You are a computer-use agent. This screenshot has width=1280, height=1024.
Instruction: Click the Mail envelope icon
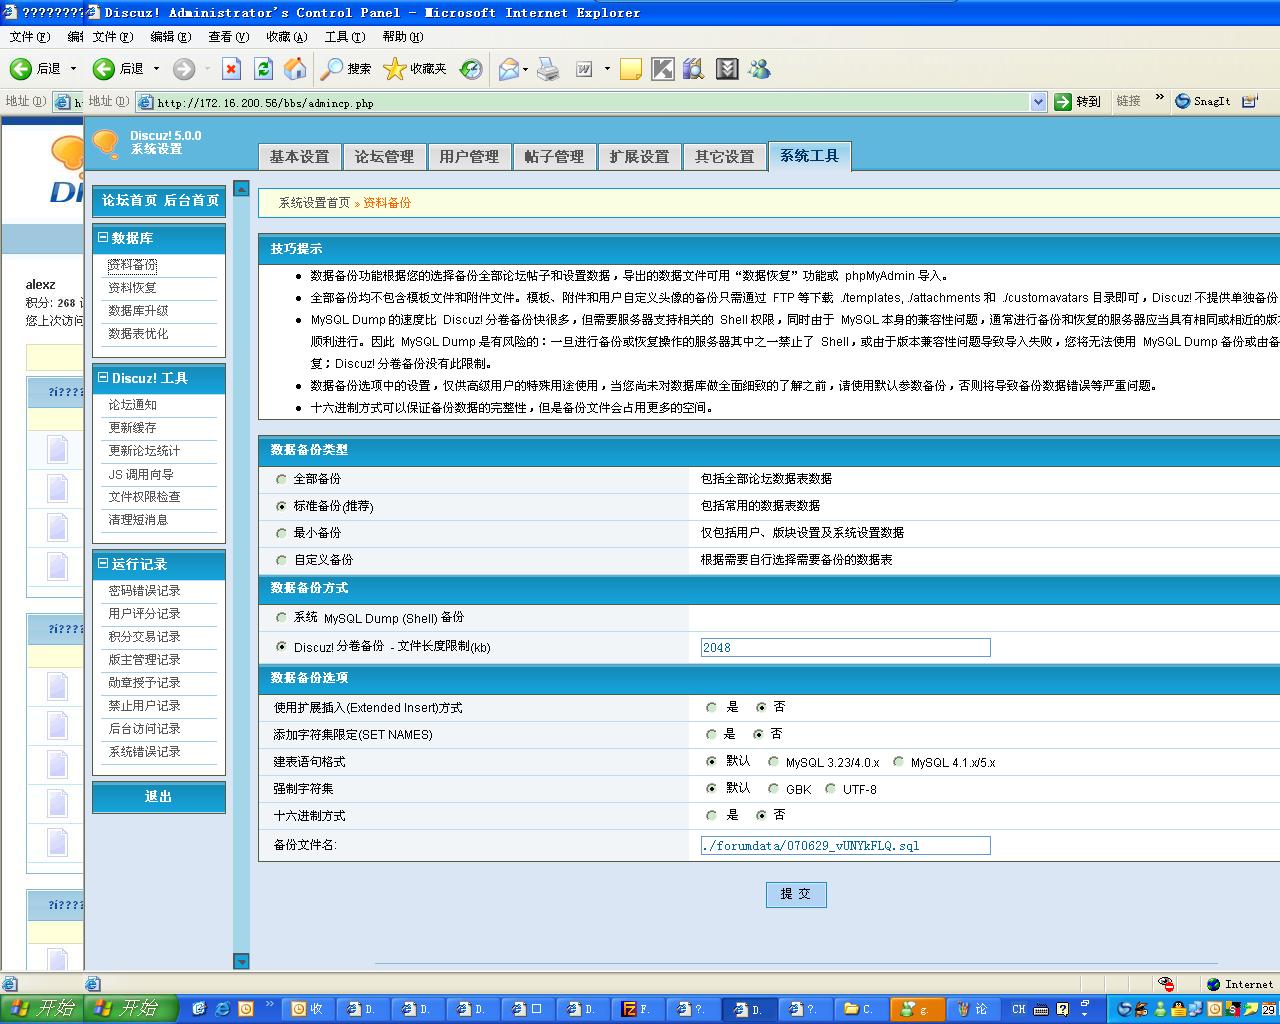coord(508,69)
